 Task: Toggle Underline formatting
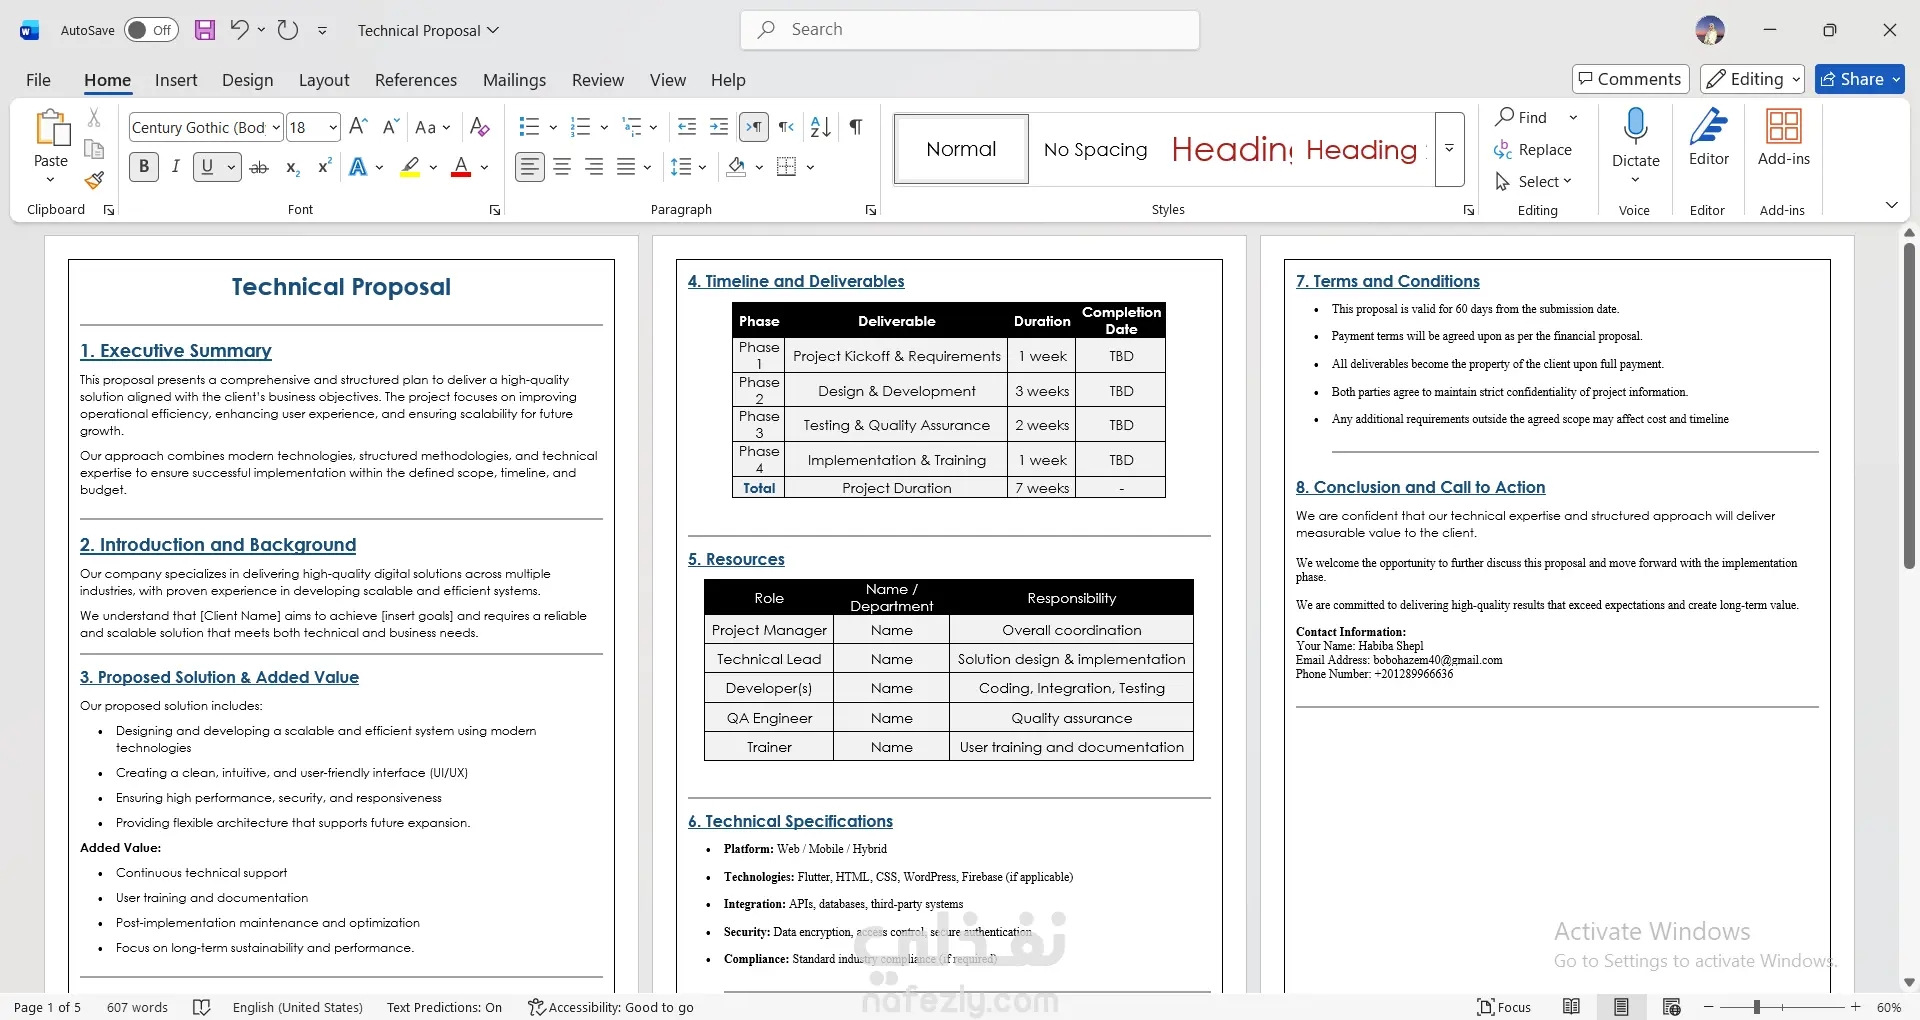coord(207,167)
